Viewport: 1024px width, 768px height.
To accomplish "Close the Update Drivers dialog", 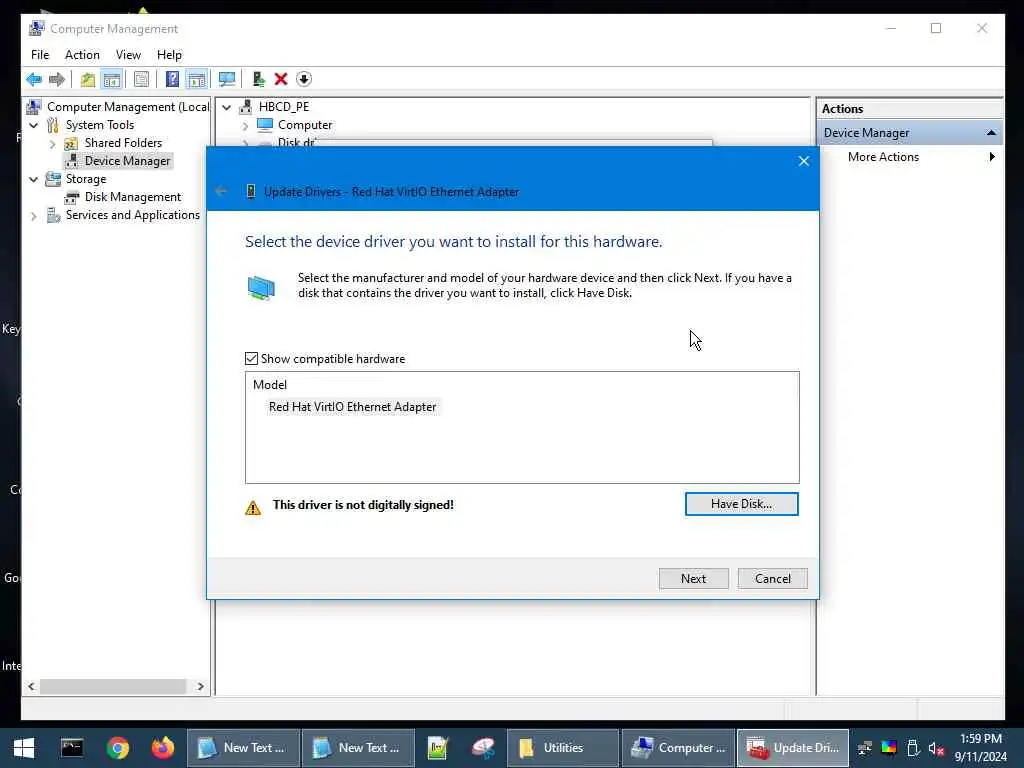I will click(804, 161).
